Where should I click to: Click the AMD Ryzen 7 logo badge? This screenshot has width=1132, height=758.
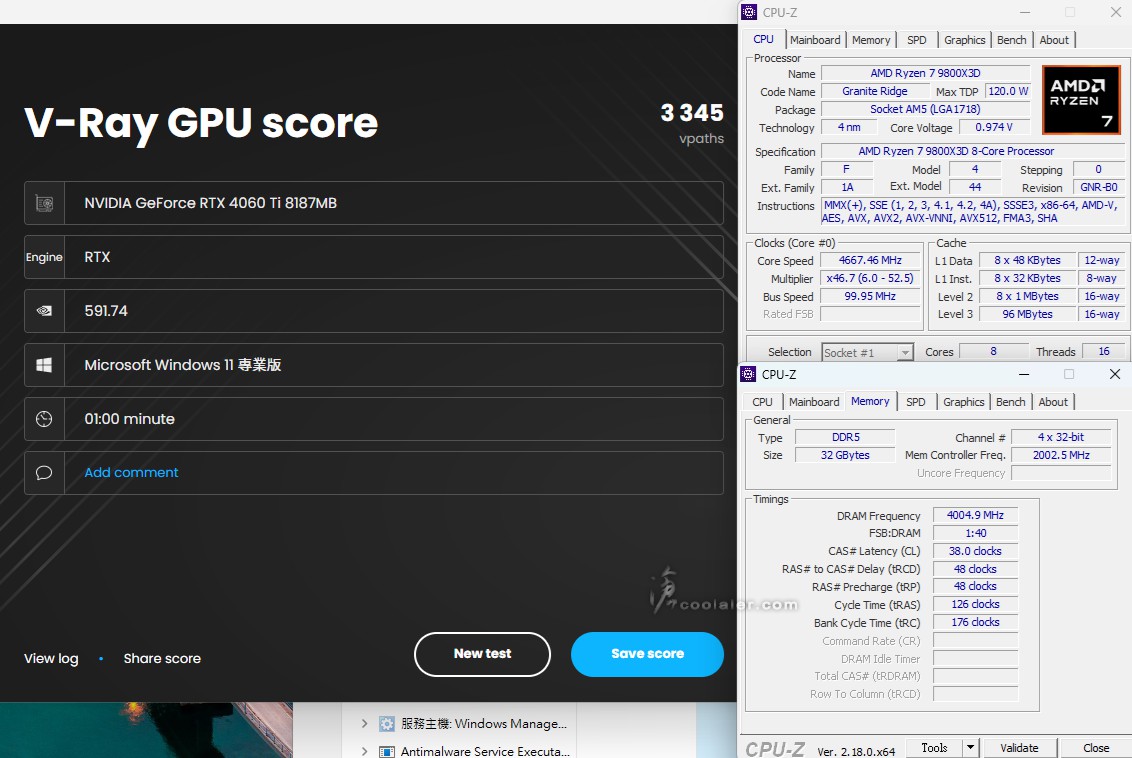point(1081,100)
